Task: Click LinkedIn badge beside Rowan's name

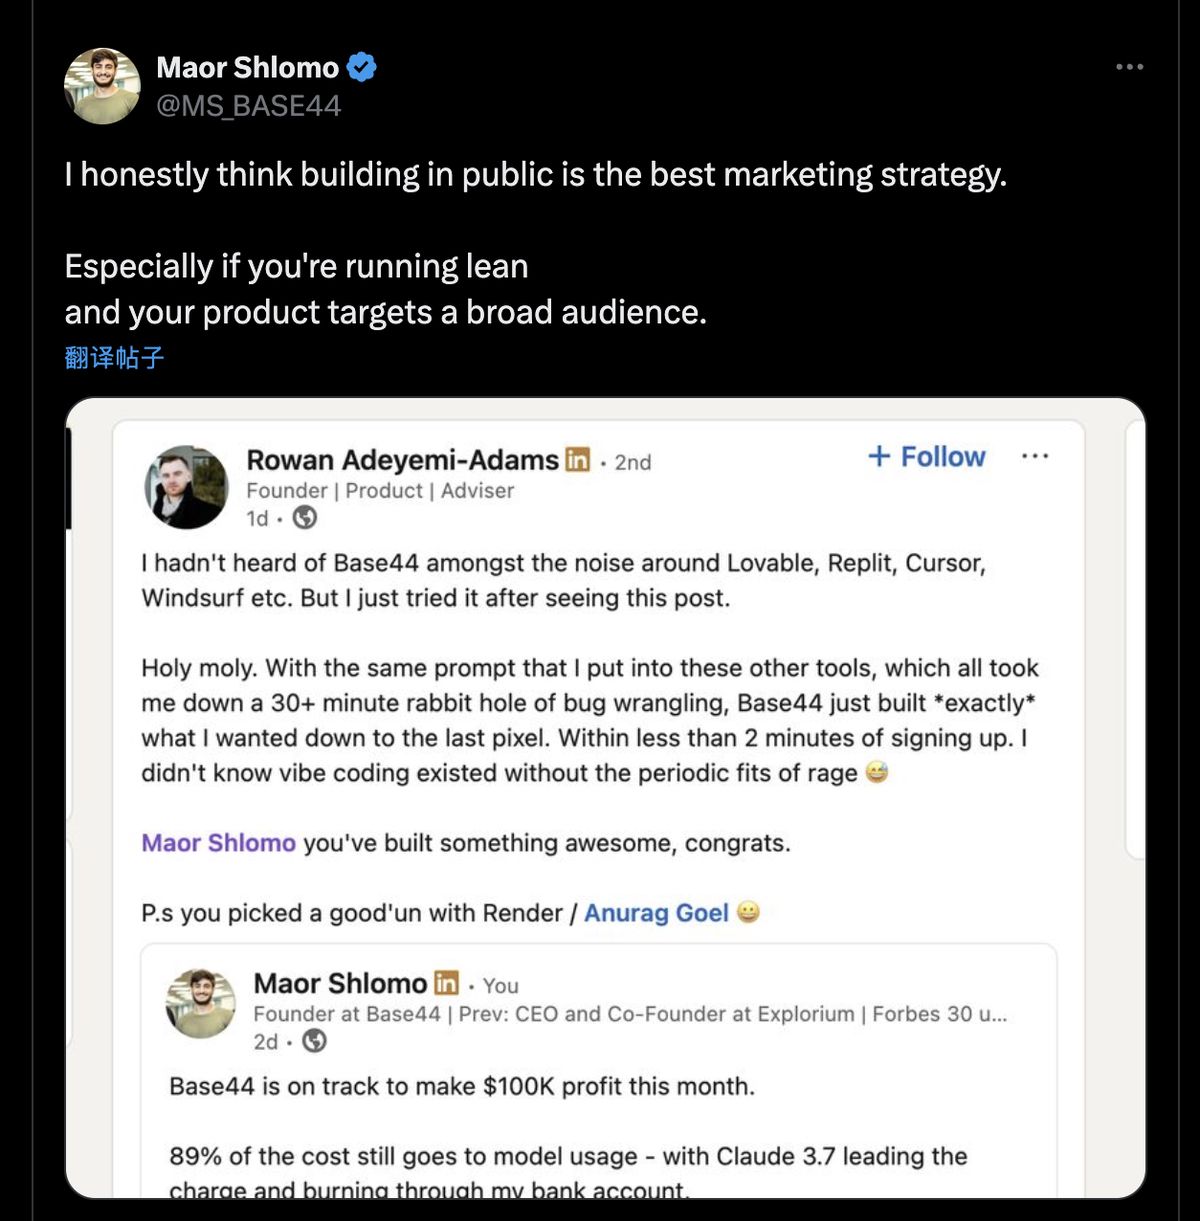Action: coord(578,459)
